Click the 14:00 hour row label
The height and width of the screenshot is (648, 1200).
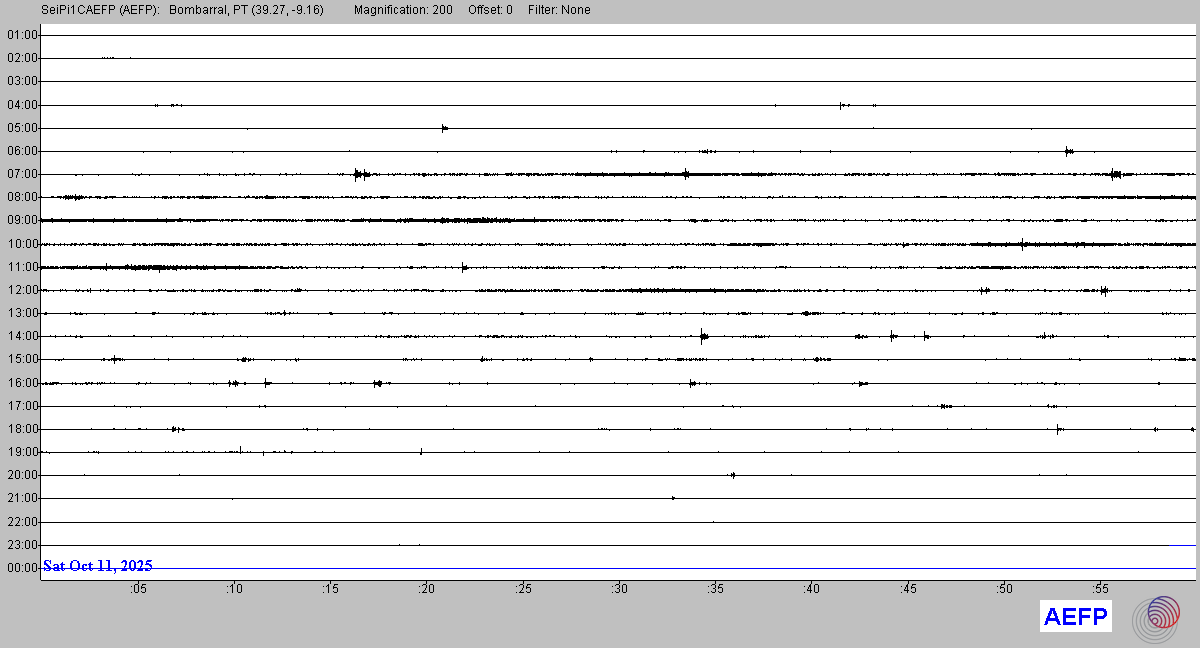point(22,336)
